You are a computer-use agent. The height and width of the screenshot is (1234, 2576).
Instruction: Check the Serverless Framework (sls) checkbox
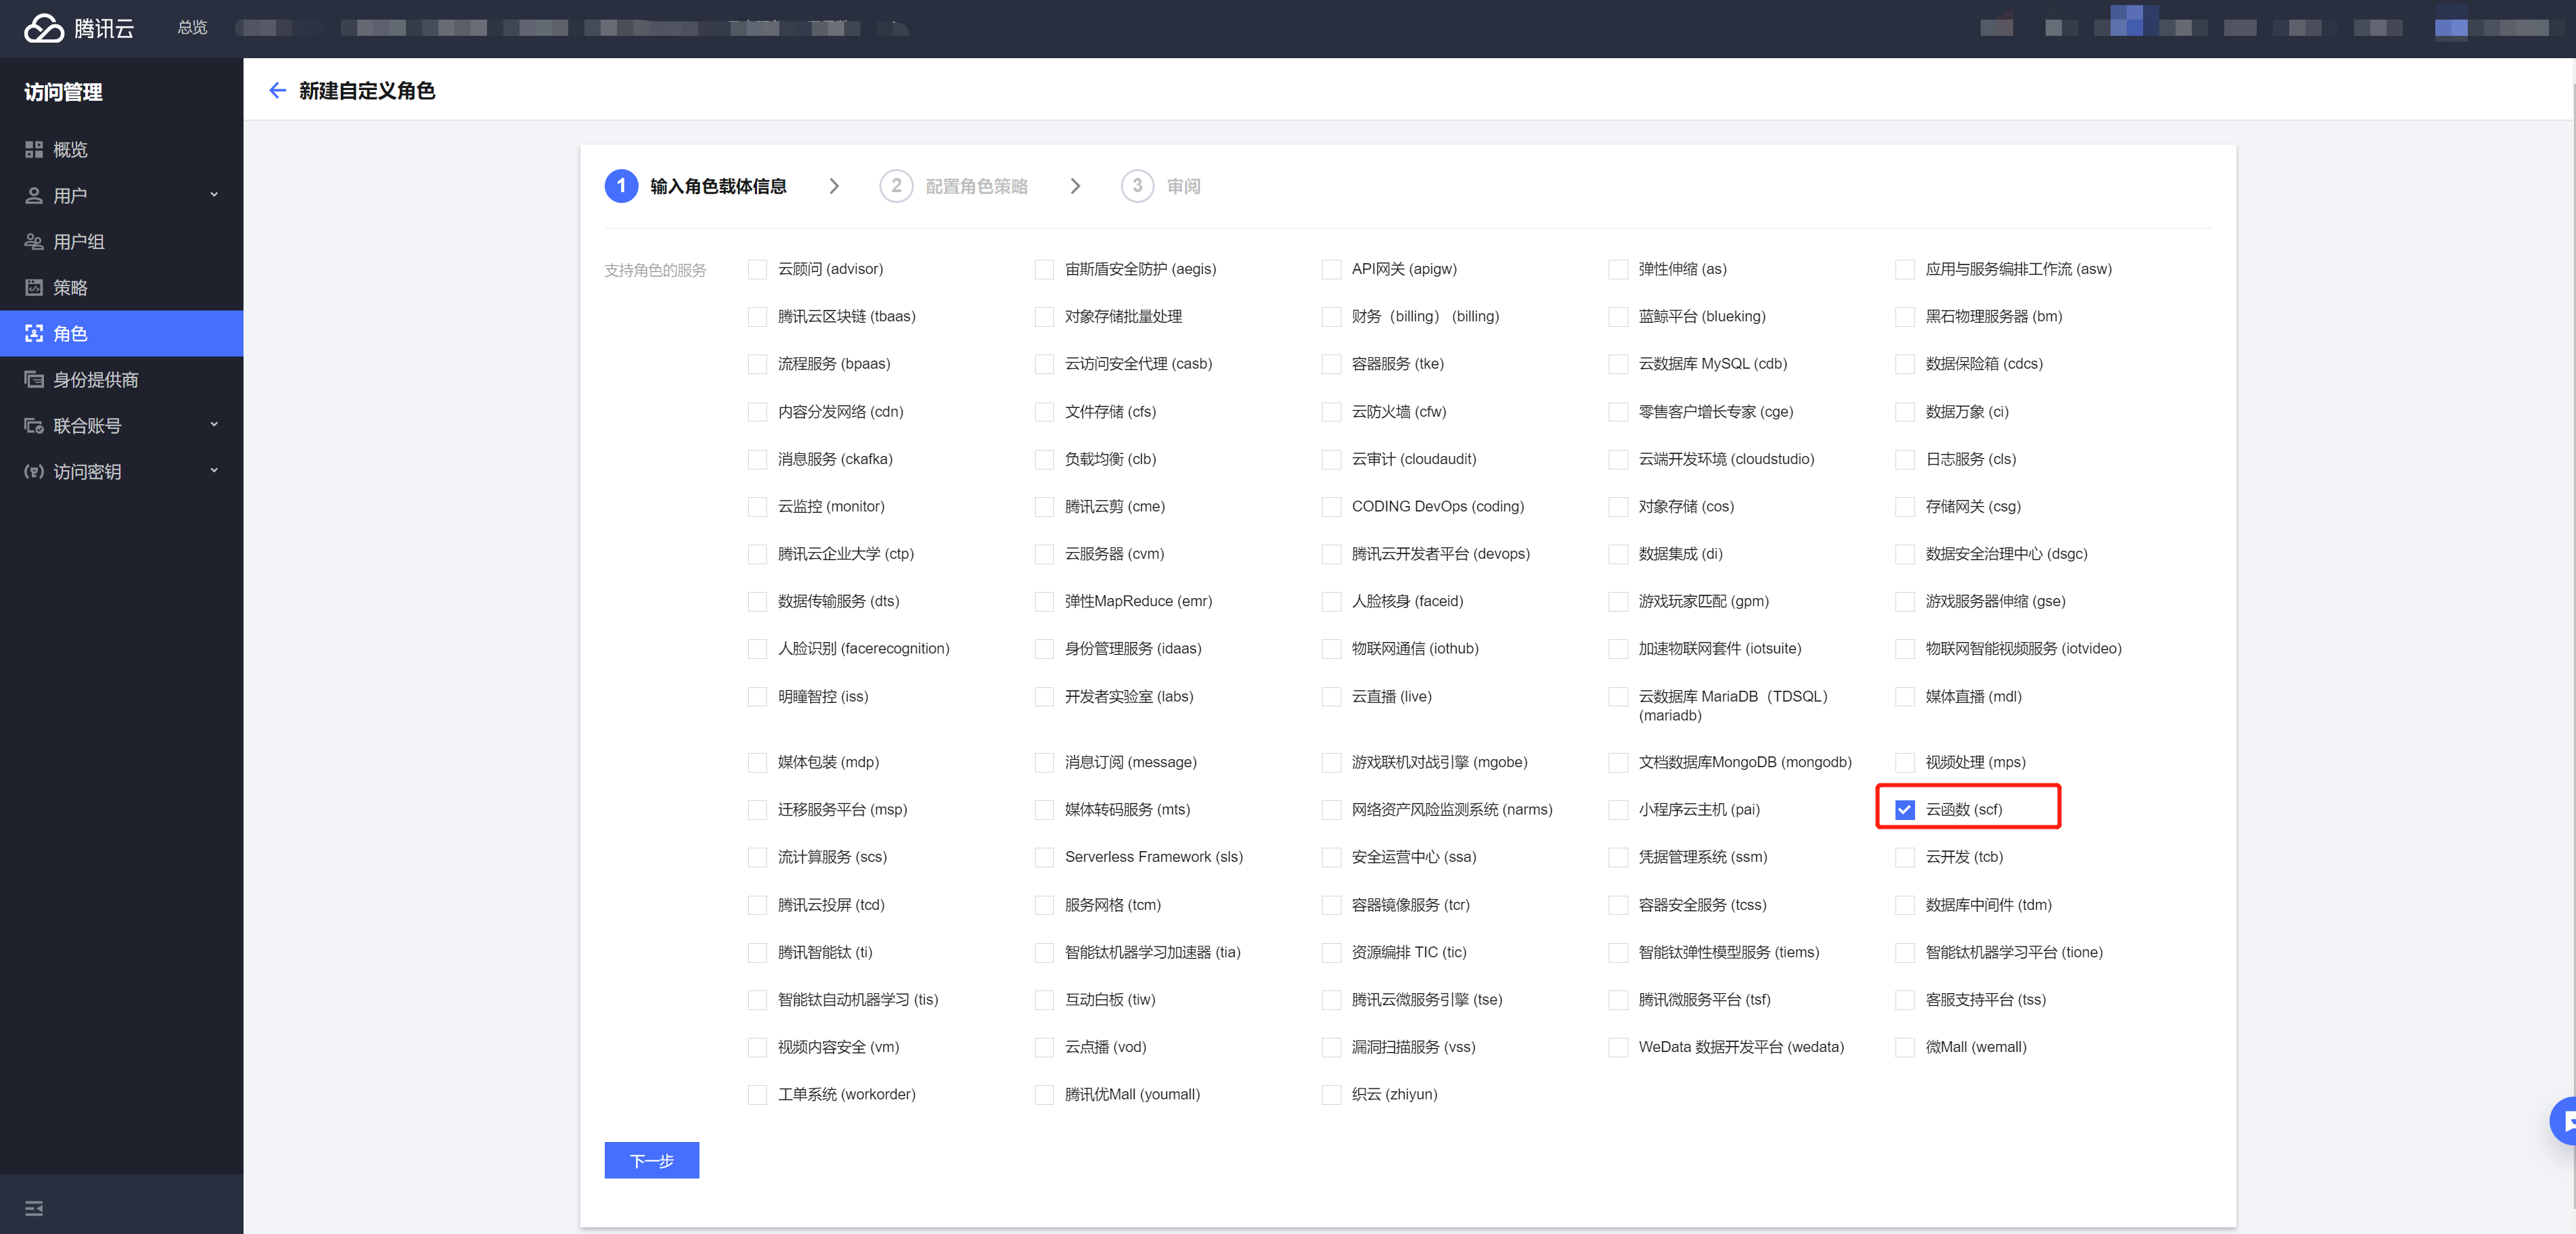click(1044, 857)
